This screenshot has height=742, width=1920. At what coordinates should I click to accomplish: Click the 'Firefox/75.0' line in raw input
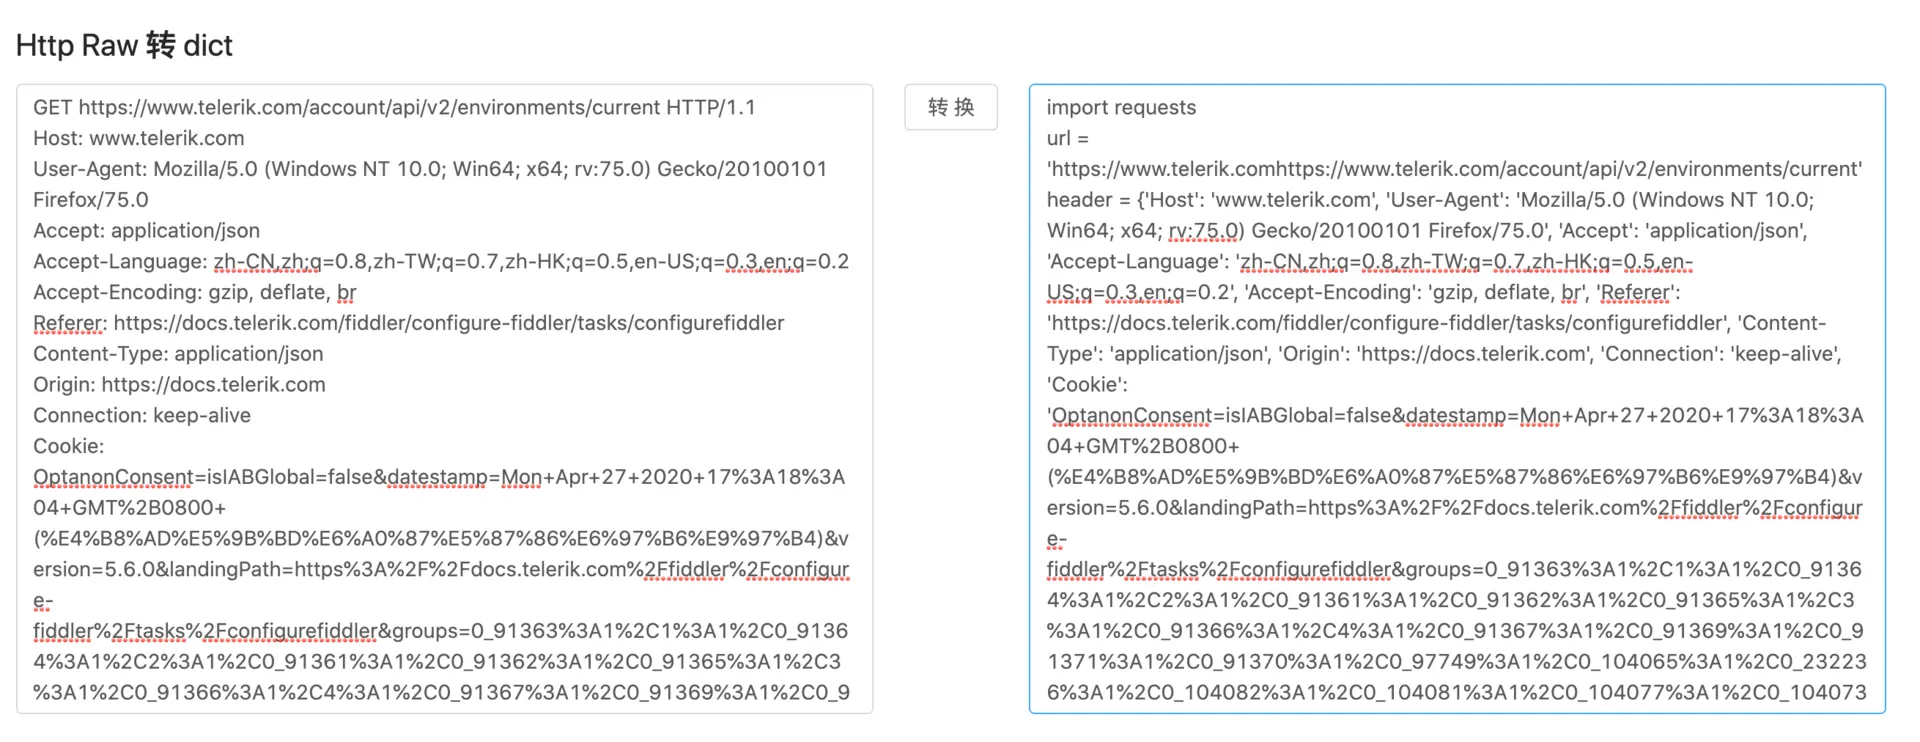(x=90, y=200)
